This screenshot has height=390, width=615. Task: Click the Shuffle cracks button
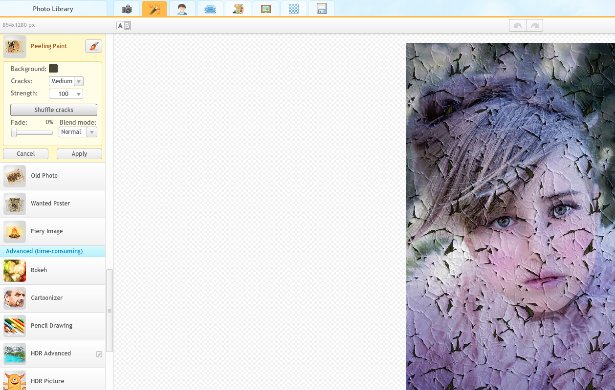pos(54,109)
